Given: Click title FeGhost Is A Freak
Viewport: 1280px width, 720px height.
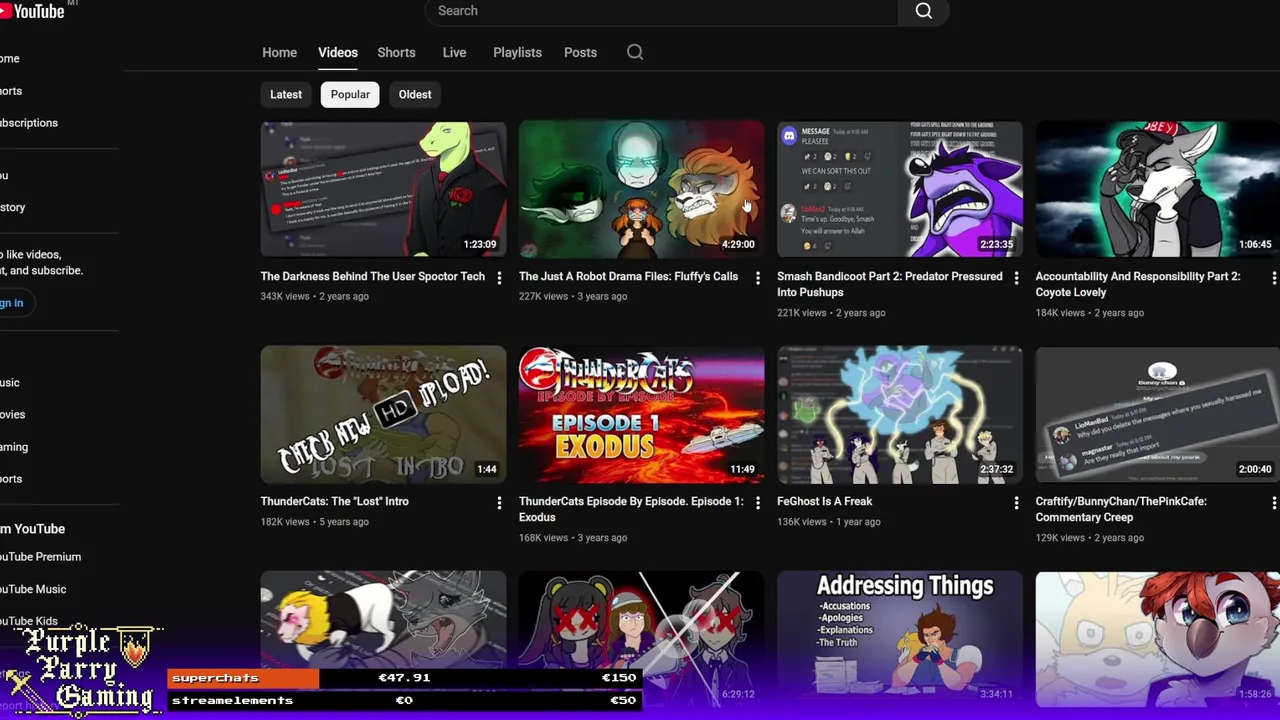Looking at the screenshot, I should 824,501.
